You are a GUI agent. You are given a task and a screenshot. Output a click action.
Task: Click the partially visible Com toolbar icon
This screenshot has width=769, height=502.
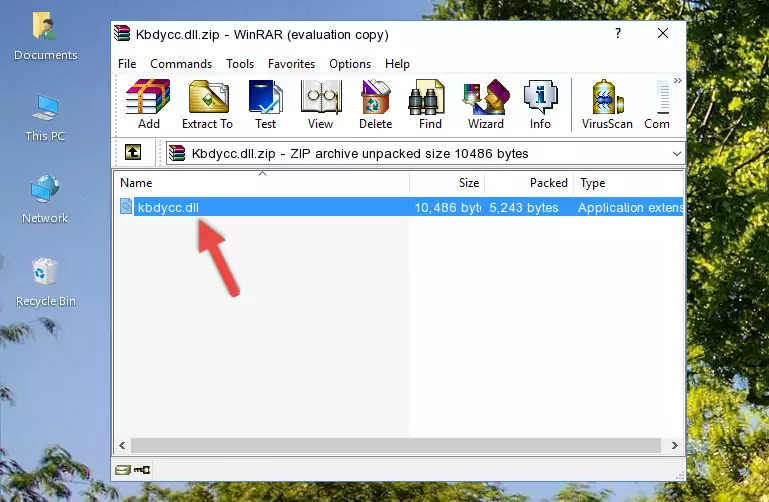coord(657,104)
